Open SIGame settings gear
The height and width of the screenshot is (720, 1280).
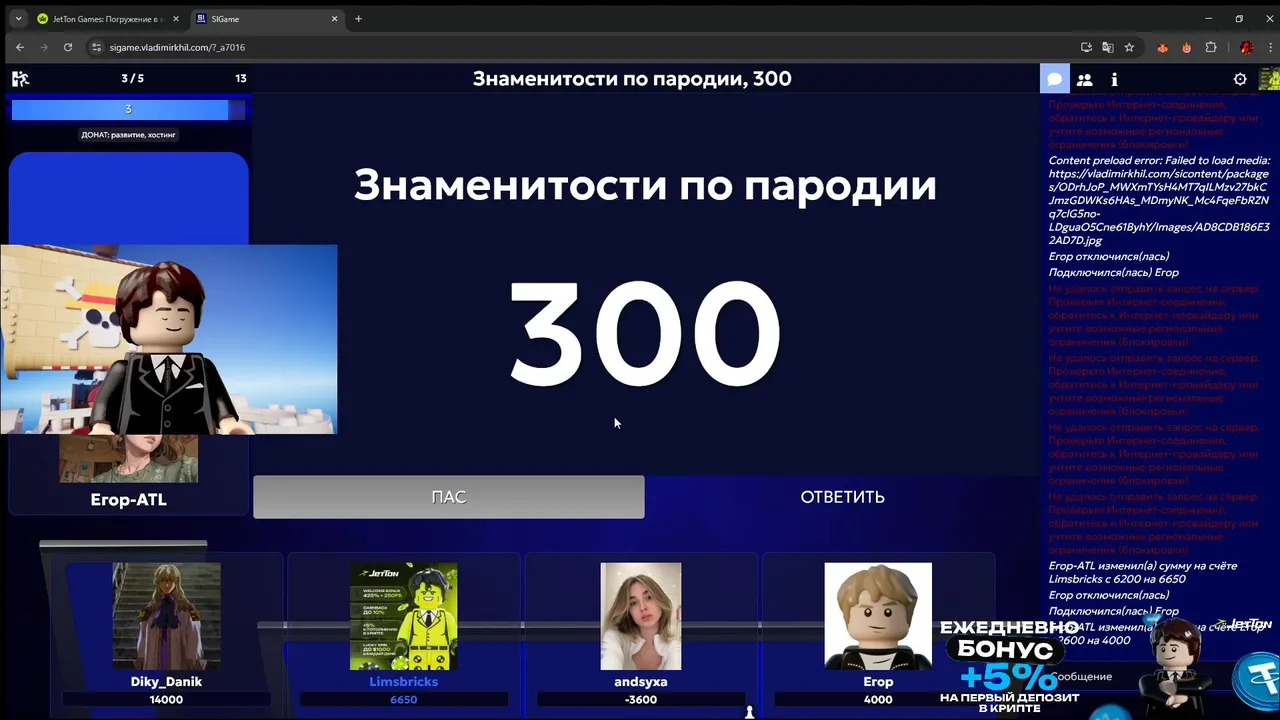pos(1240,79)
